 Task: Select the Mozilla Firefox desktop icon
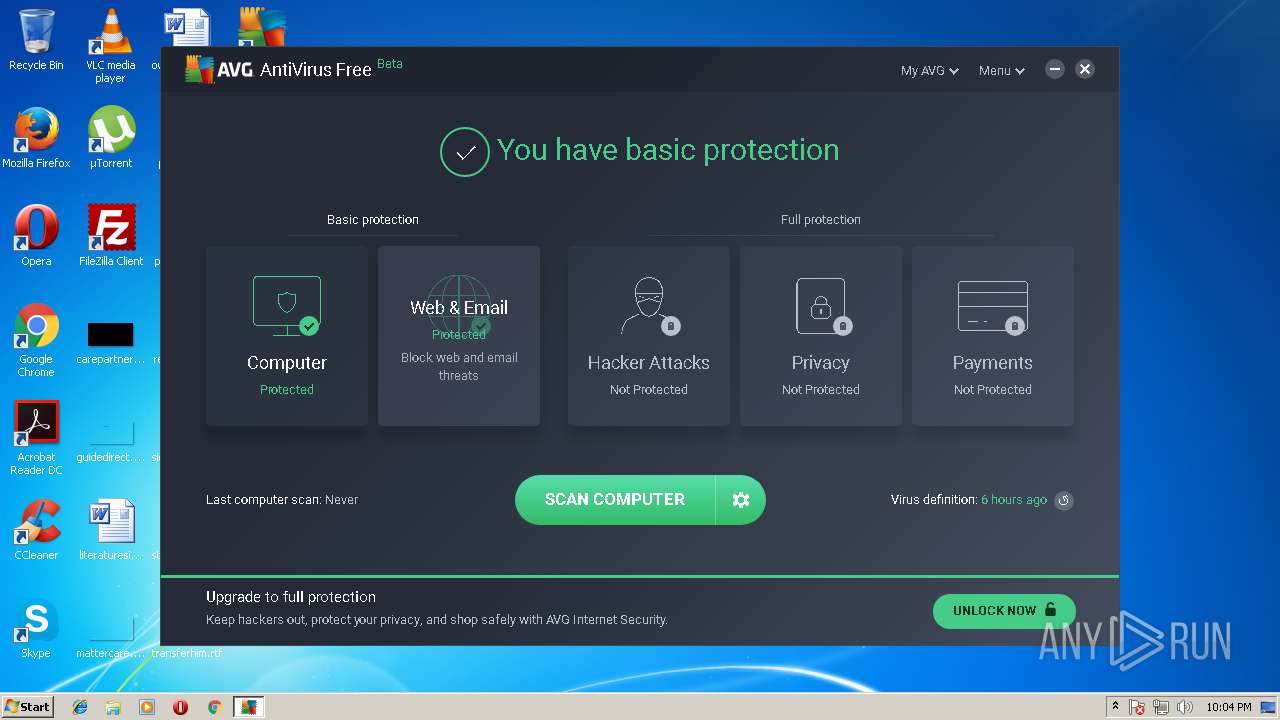click(x=36, y=138)
